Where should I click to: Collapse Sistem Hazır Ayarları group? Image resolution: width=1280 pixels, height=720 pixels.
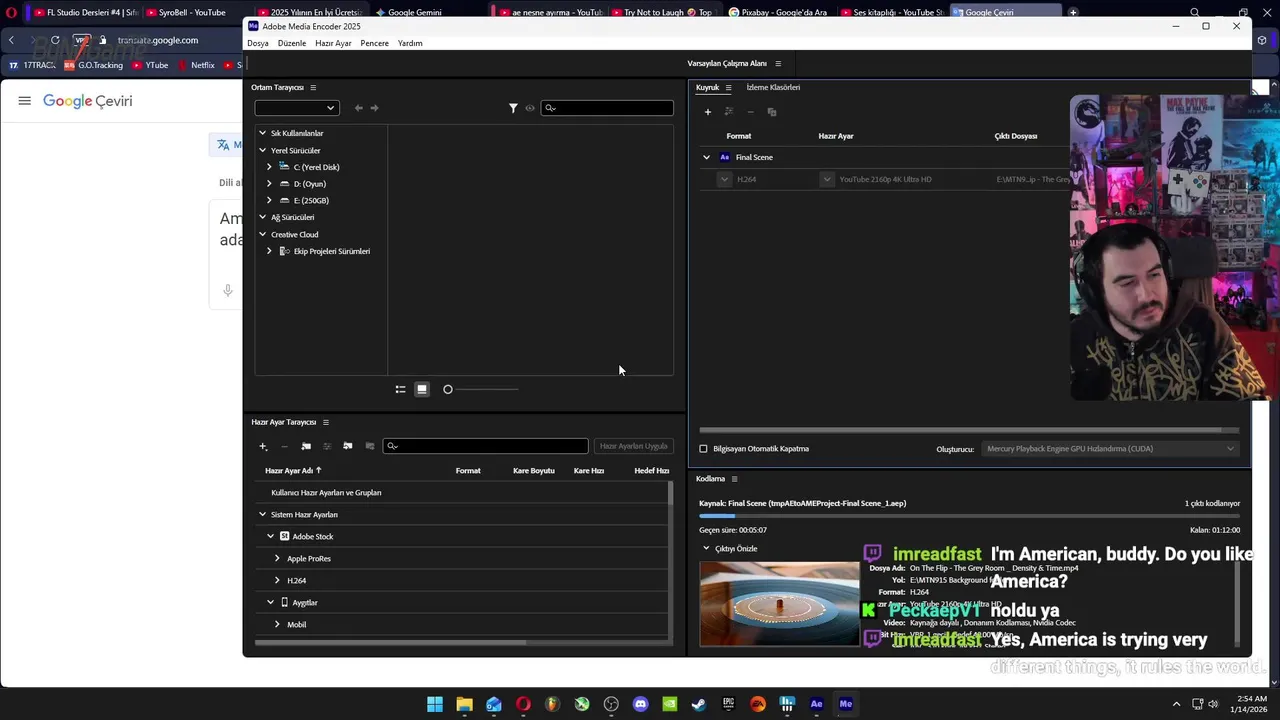263,515
